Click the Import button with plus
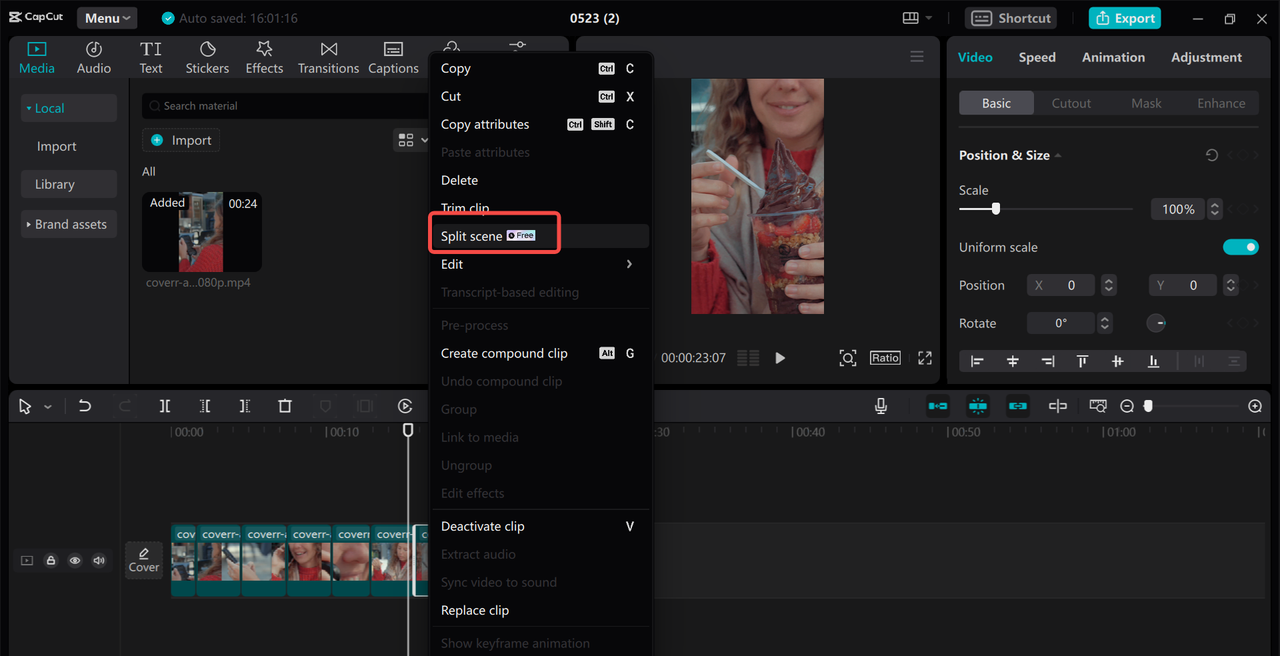This screenshot has width=1280, height=656. [181, 140]
